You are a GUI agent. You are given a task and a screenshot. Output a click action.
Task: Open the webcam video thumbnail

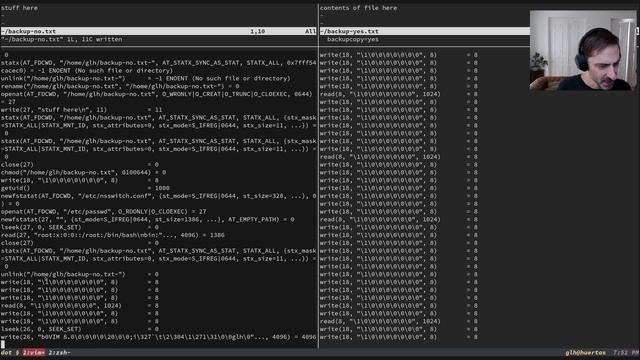tap(582, 50)
